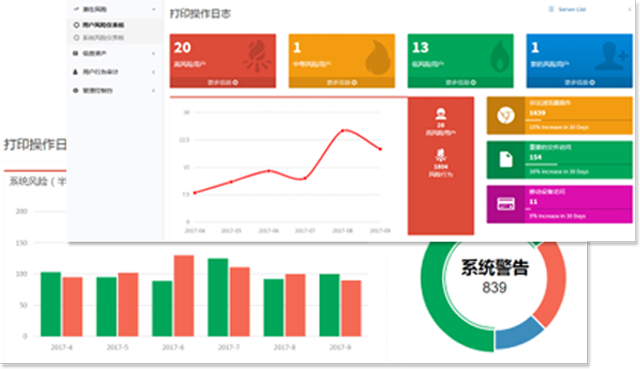
Task: Click the user avatar icon in red panel
Action: [441, 113]
